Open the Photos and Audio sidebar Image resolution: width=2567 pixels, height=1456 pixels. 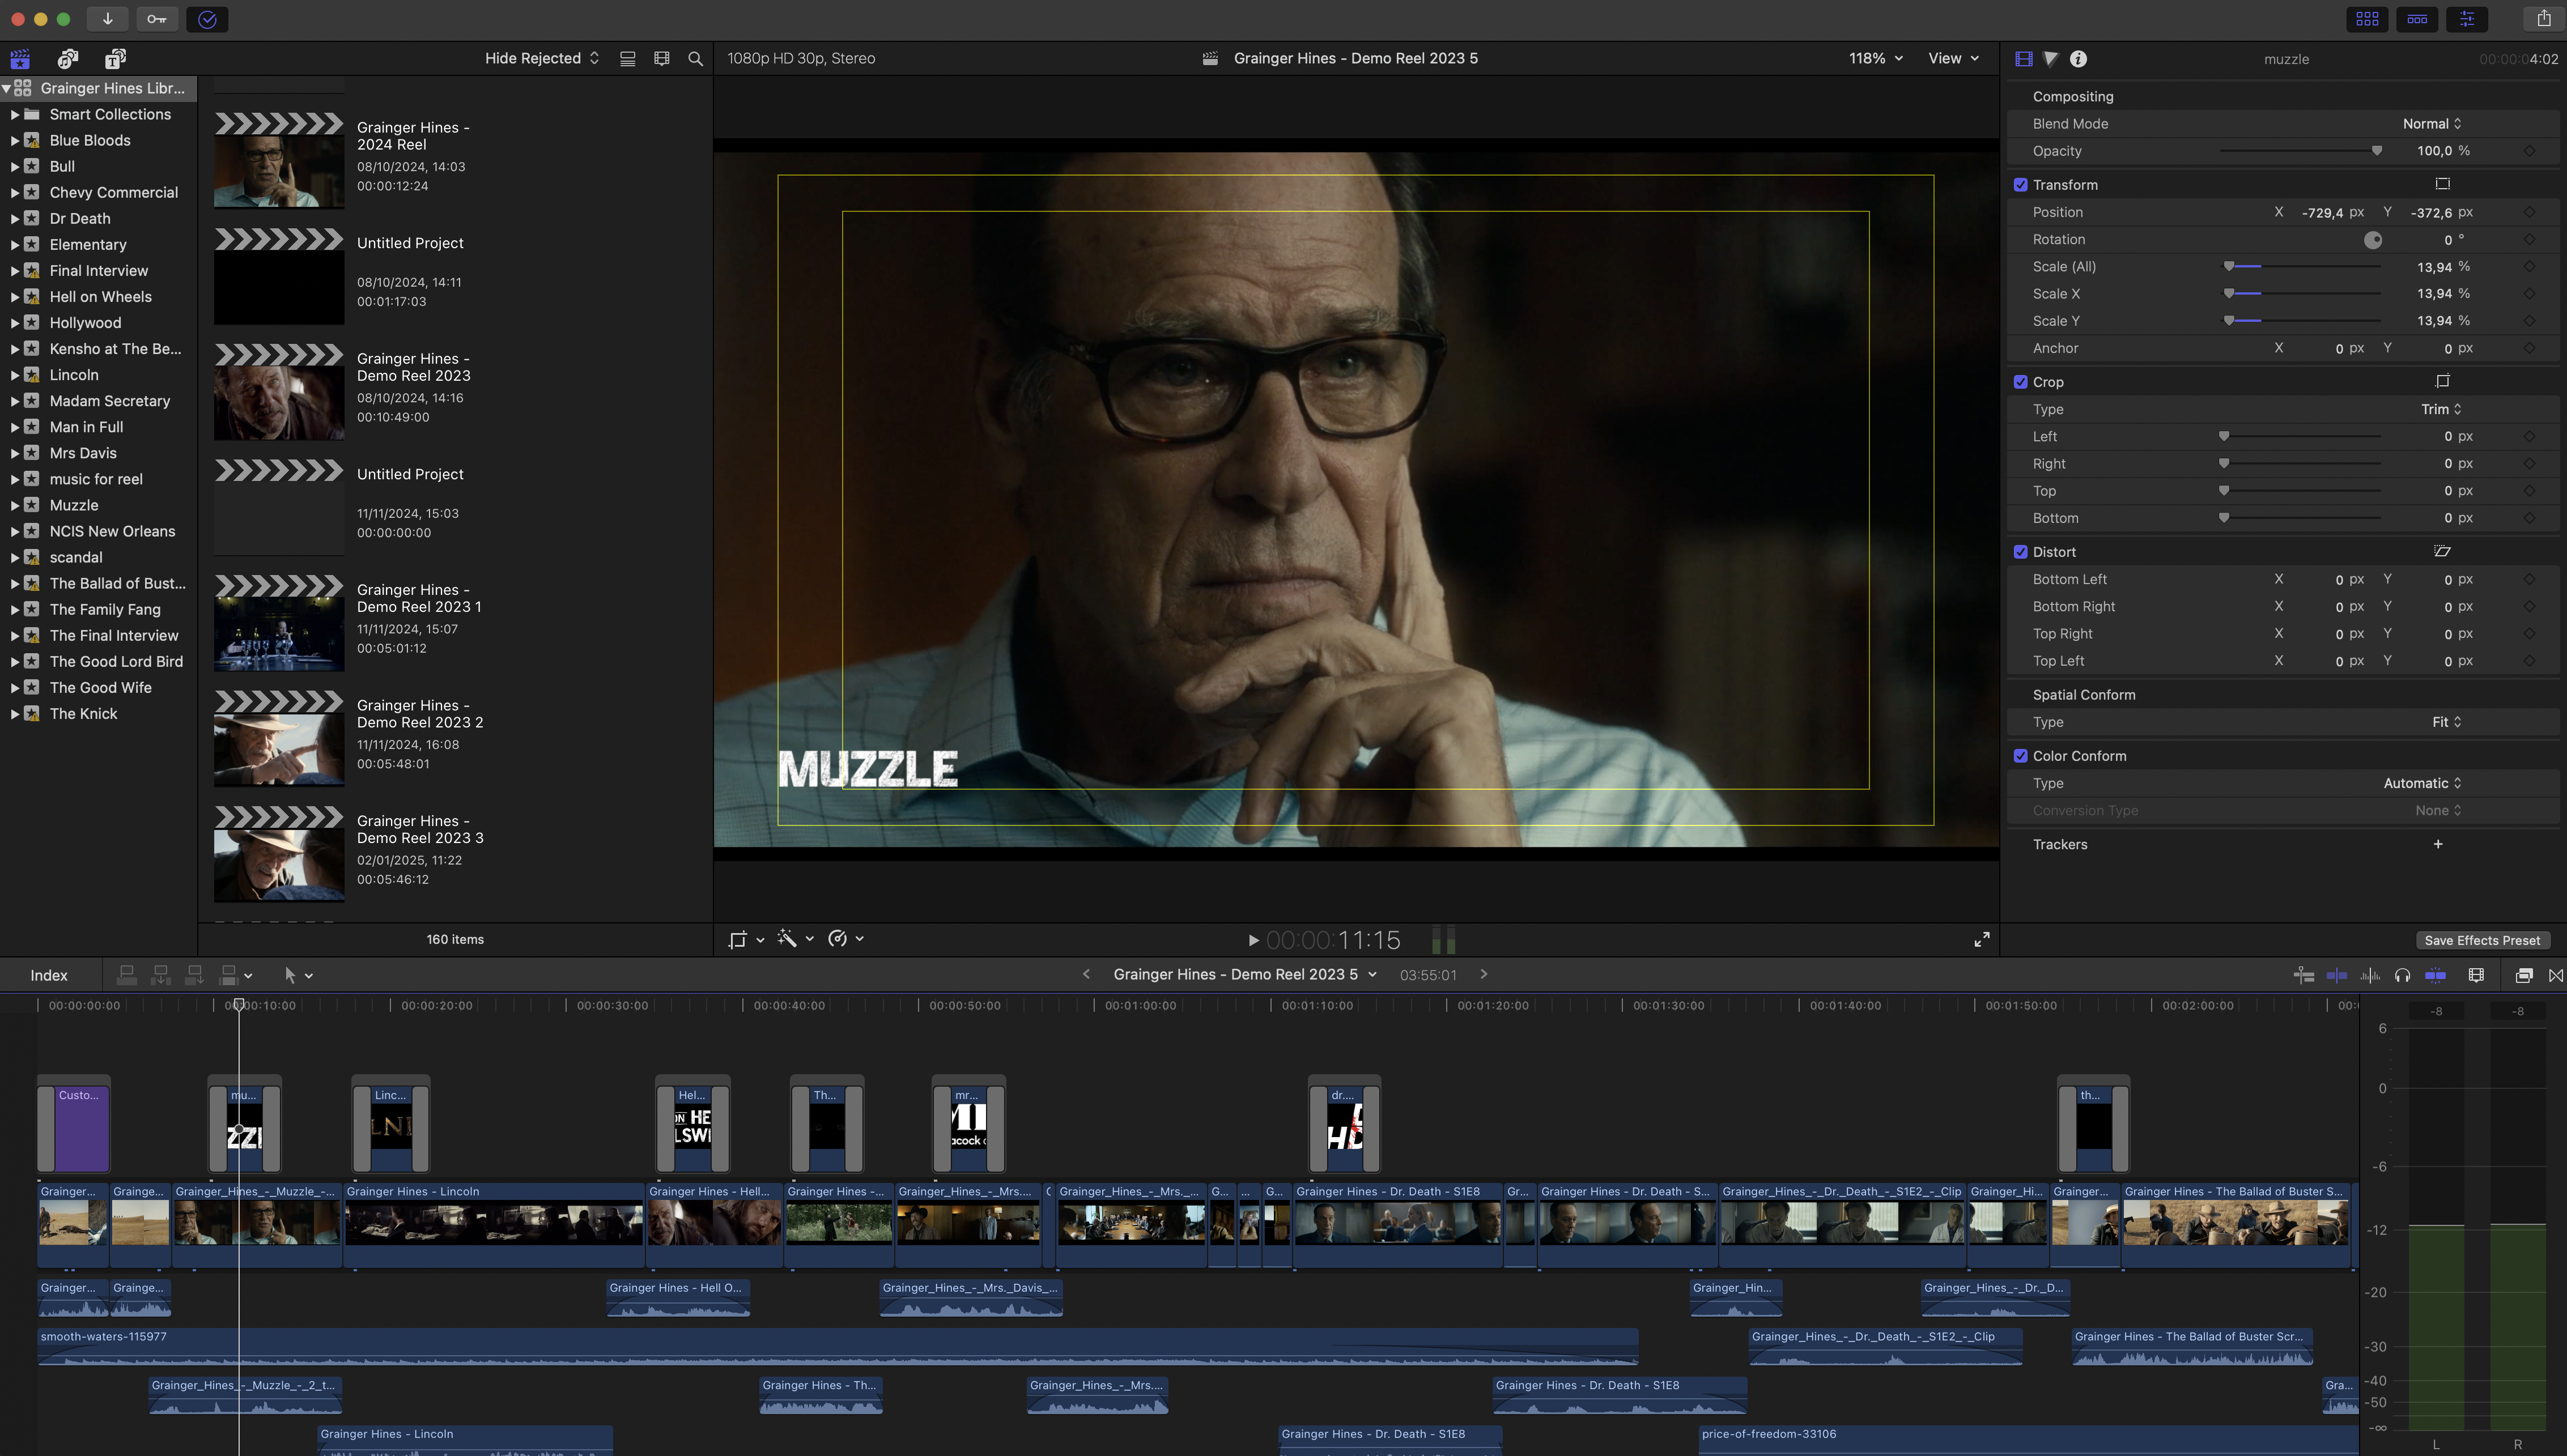(68, 59)
